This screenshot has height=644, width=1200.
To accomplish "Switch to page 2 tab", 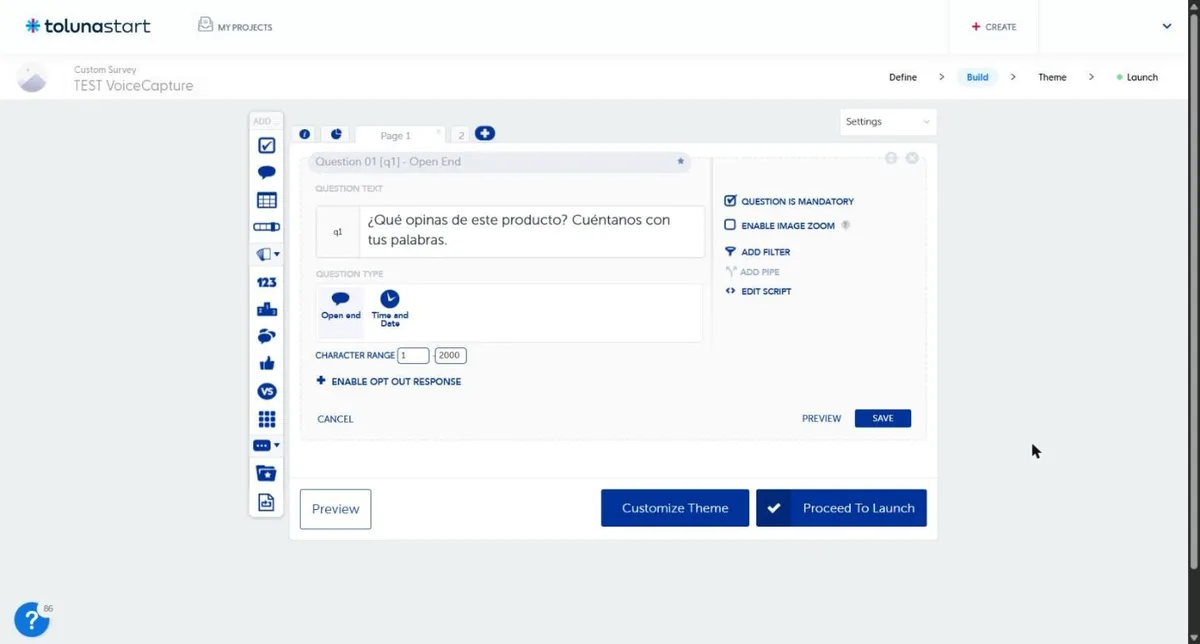I will click(460, 135).
